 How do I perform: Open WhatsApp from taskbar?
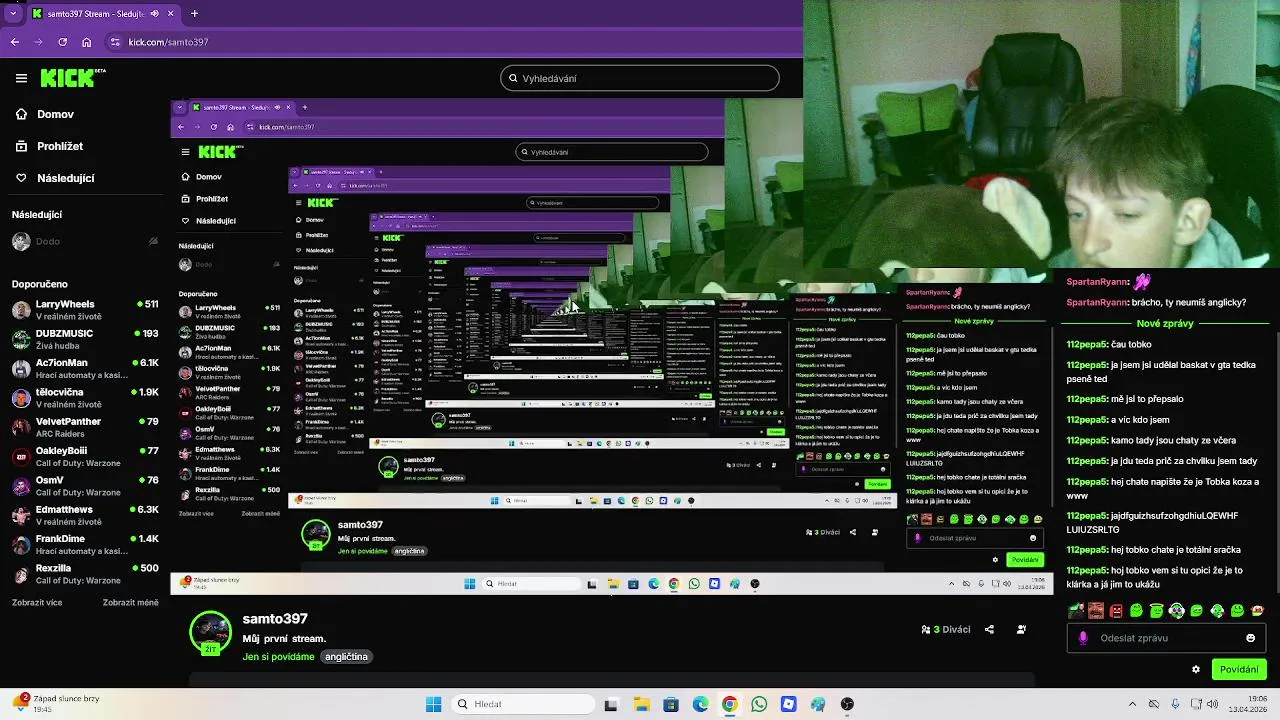759,704
